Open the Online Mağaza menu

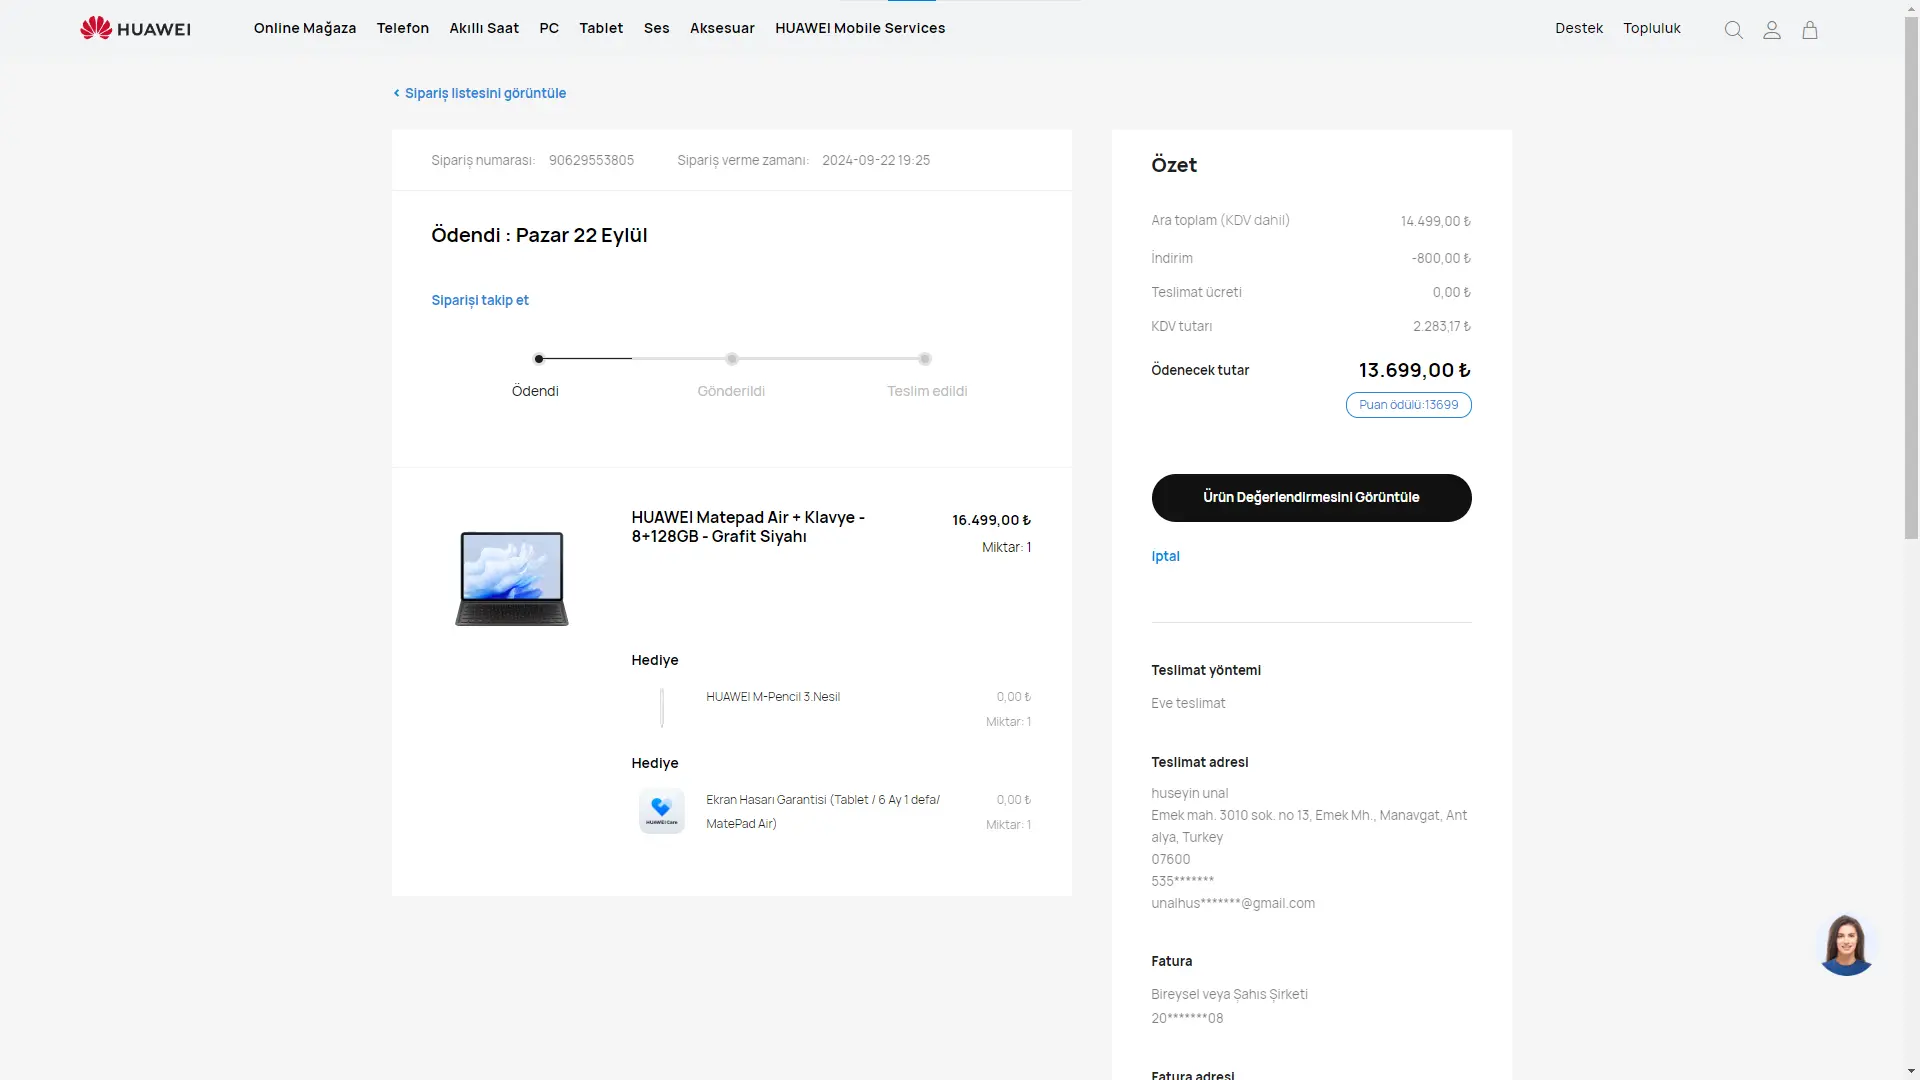click(305, 28)
